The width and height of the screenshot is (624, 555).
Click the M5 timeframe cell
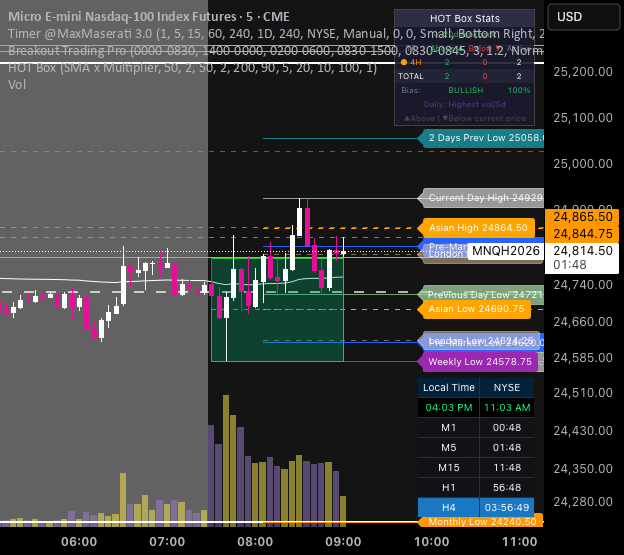[x=448, y=448]
